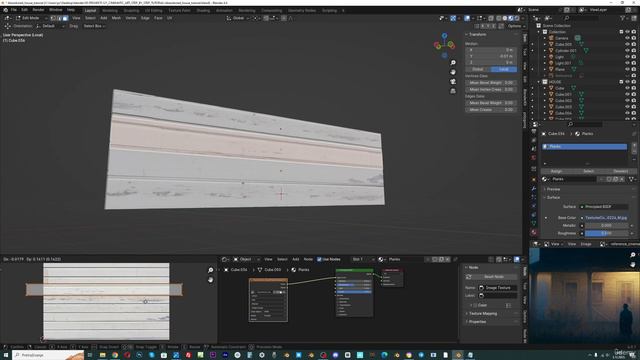The width and height of the screenshot is (640, 360).
Task: Open the outliner filter funnel icon
Action: 622,18
